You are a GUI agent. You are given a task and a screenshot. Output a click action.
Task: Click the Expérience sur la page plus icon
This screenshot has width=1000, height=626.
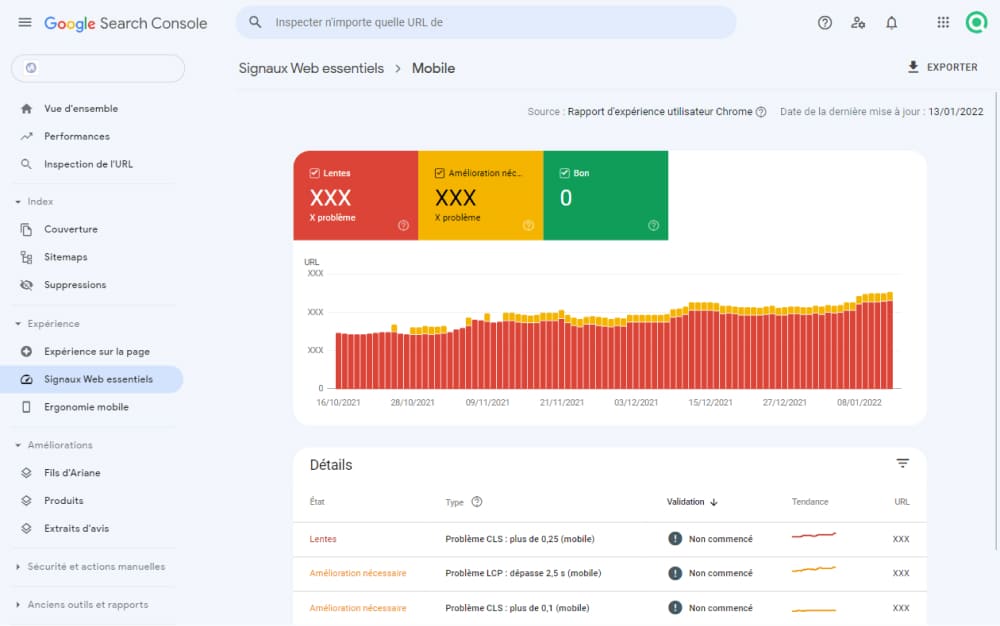tap(26, 351)
